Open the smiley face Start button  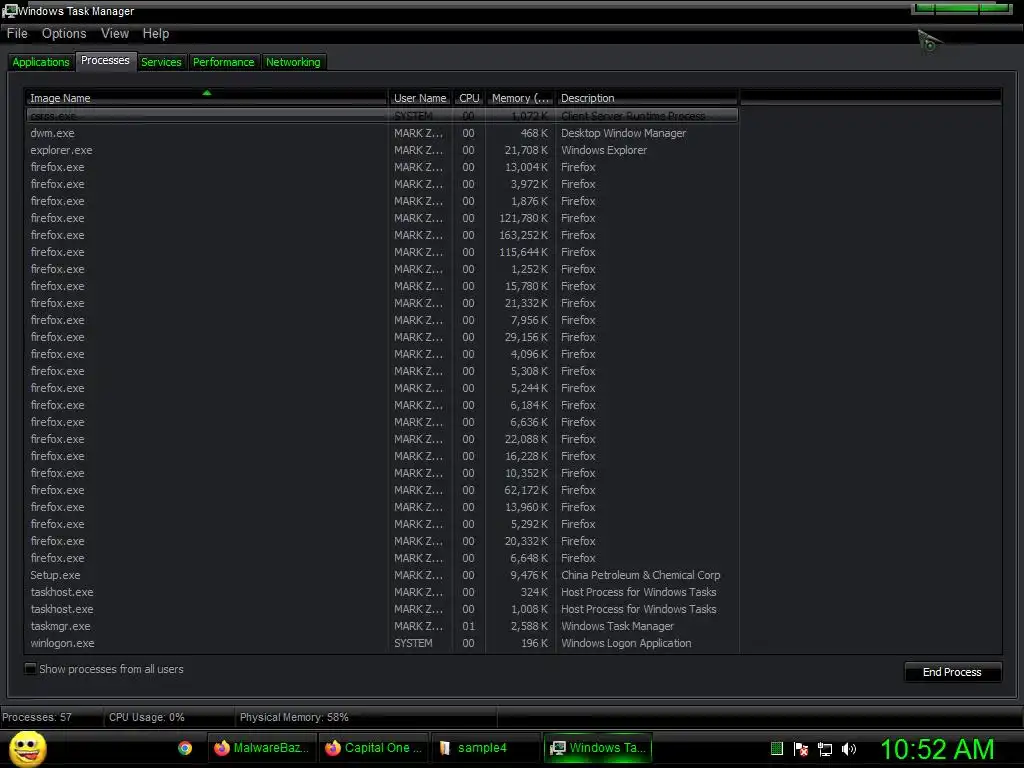[27, 748]
